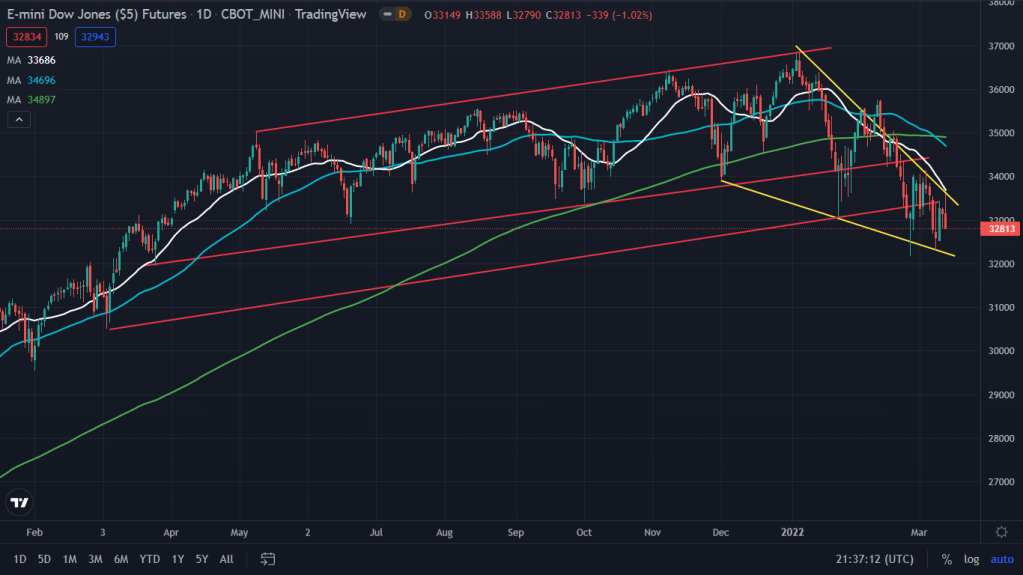Open chart settings gear icon
The height and width of the screenshot is (575, 1023).
pos(1001,531)
